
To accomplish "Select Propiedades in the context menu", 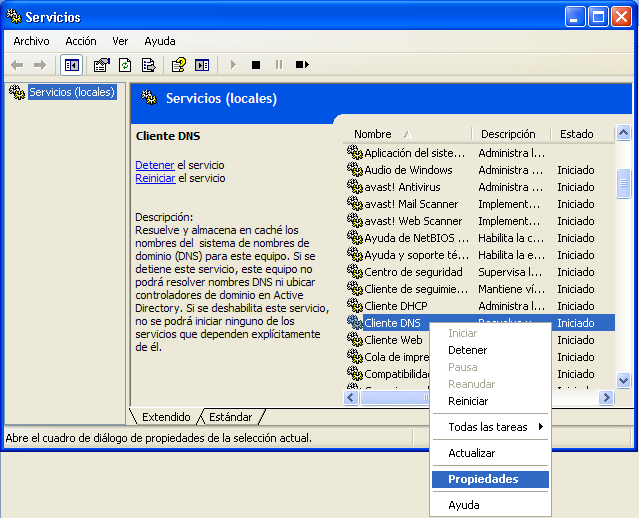I will tap(490, 479).
